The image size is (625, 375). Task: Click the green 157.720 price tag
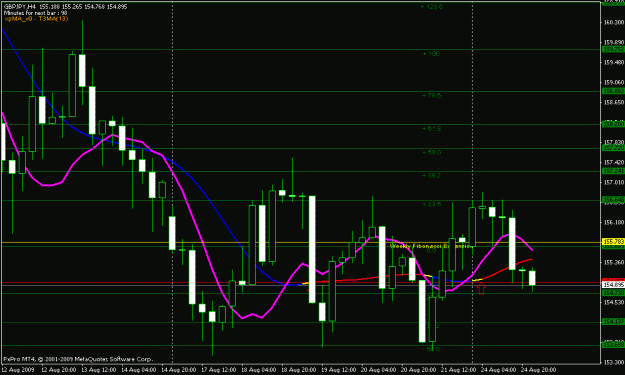click(613, 148)
